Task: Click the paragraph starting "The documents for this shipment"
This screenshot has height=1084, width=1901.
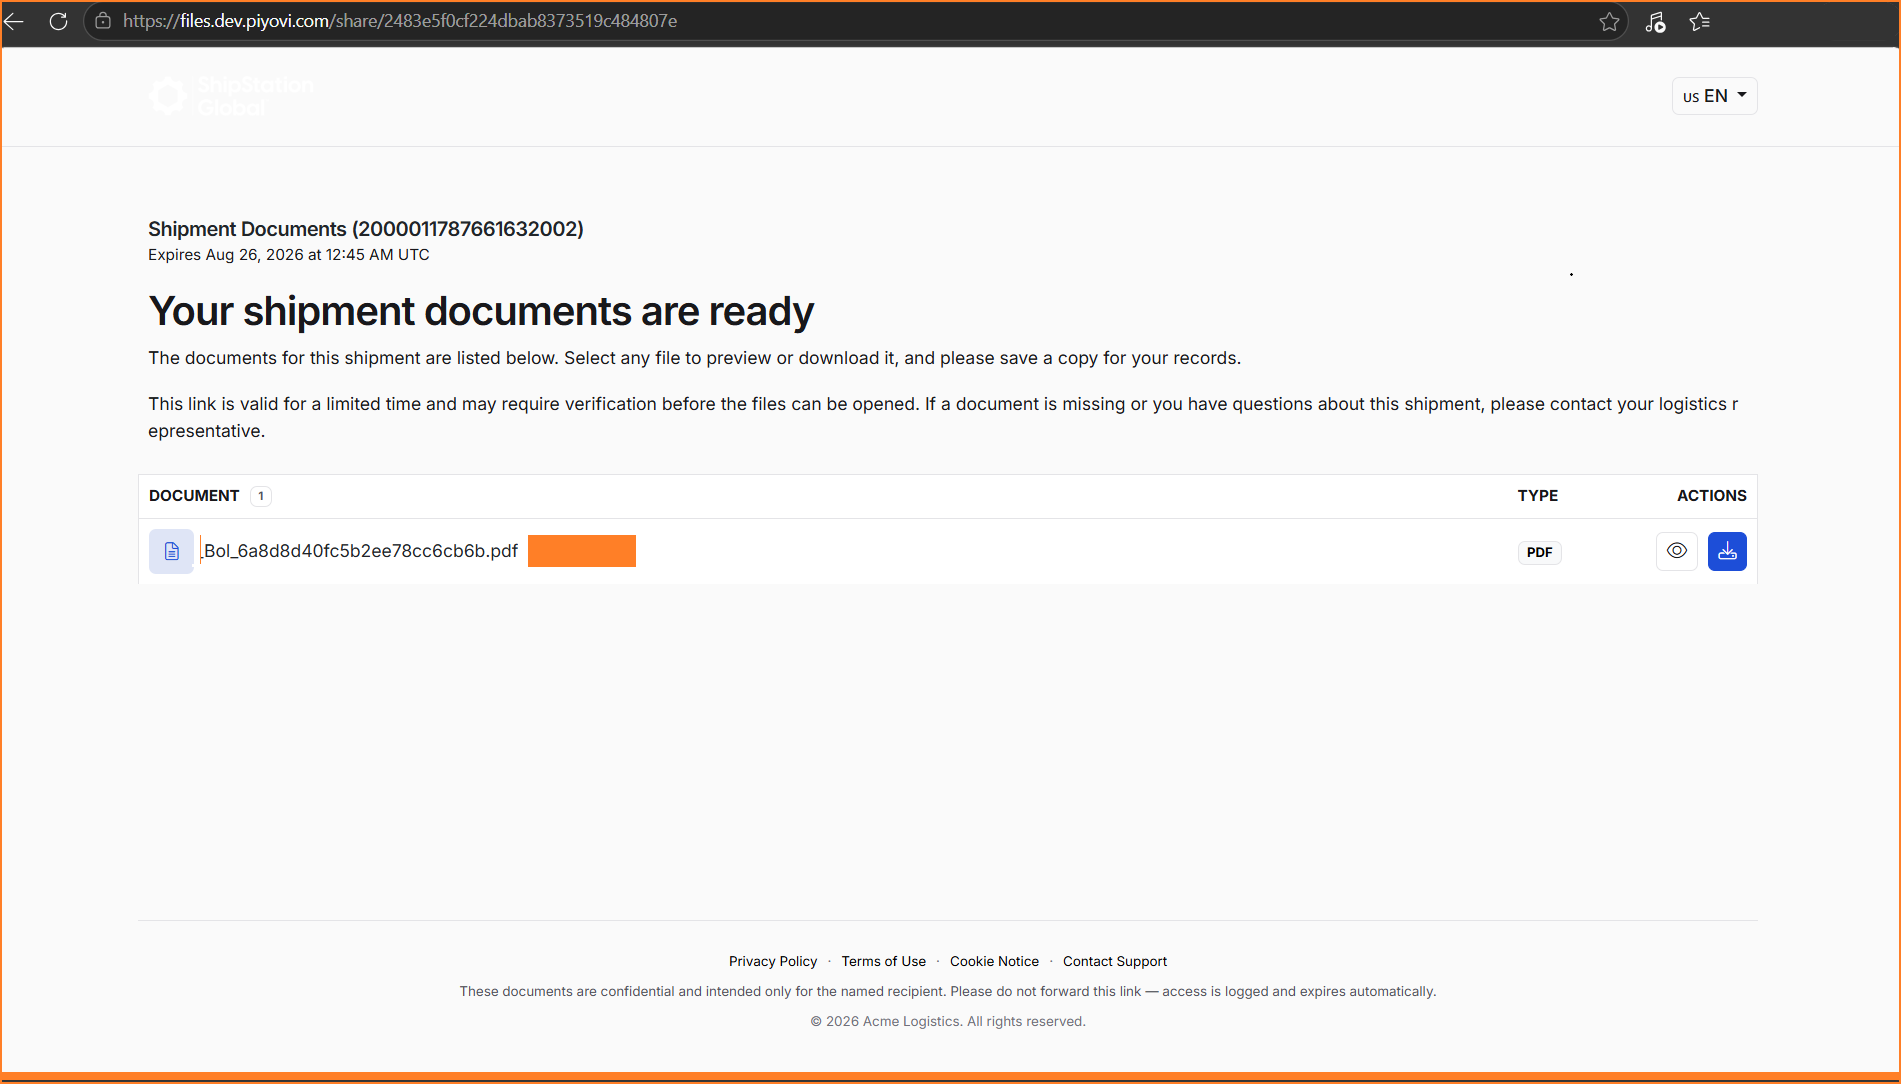Action: point(695,358)
